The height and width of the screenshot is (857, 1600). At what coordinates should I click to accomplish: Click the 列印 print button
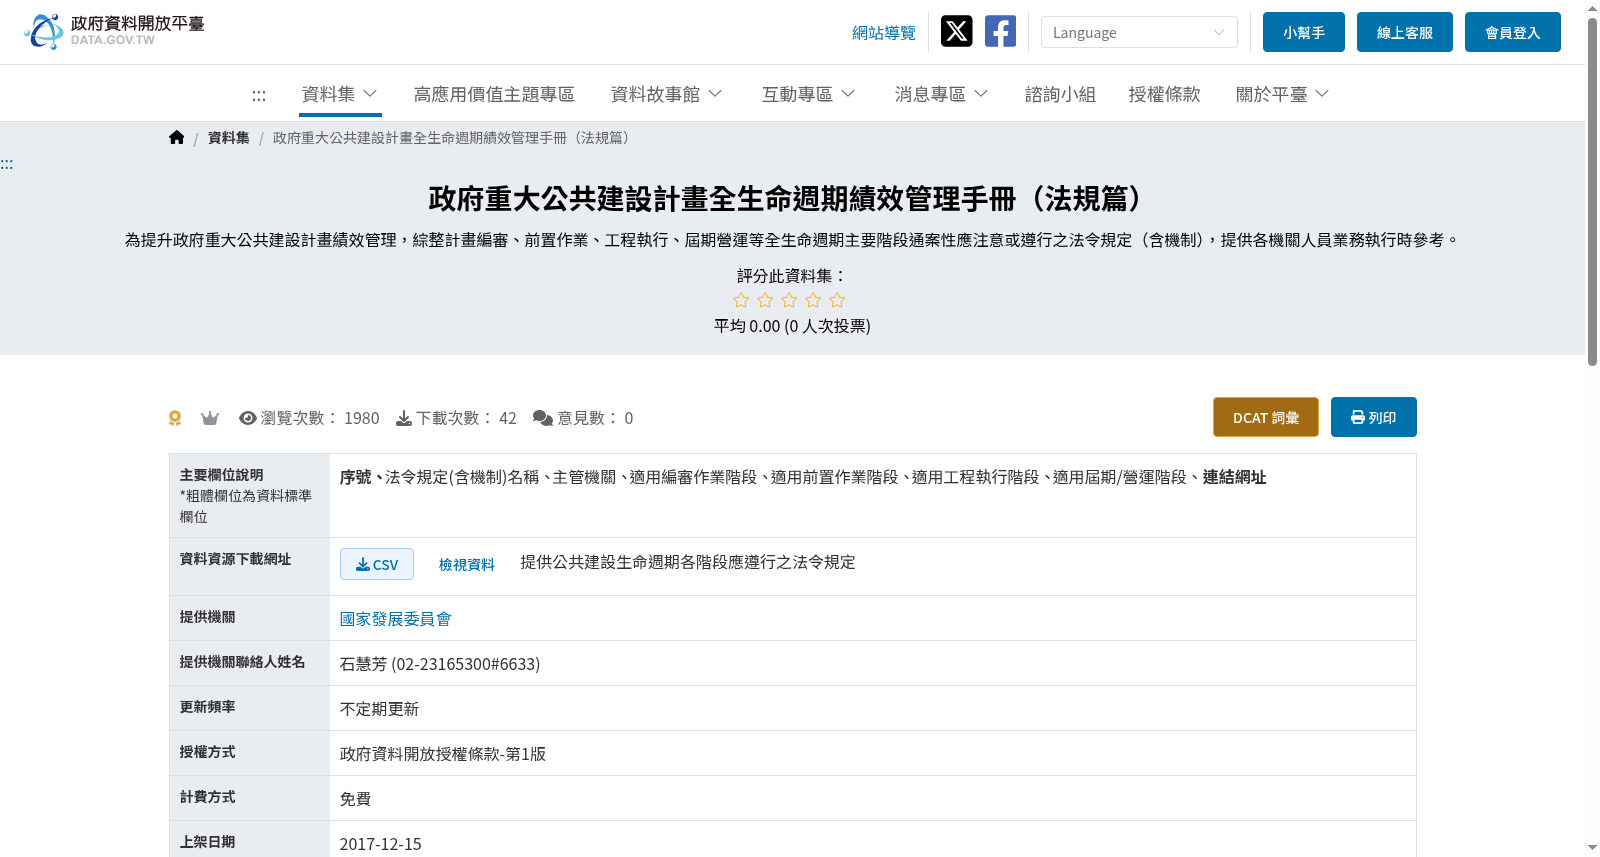tap(1374, 417)
